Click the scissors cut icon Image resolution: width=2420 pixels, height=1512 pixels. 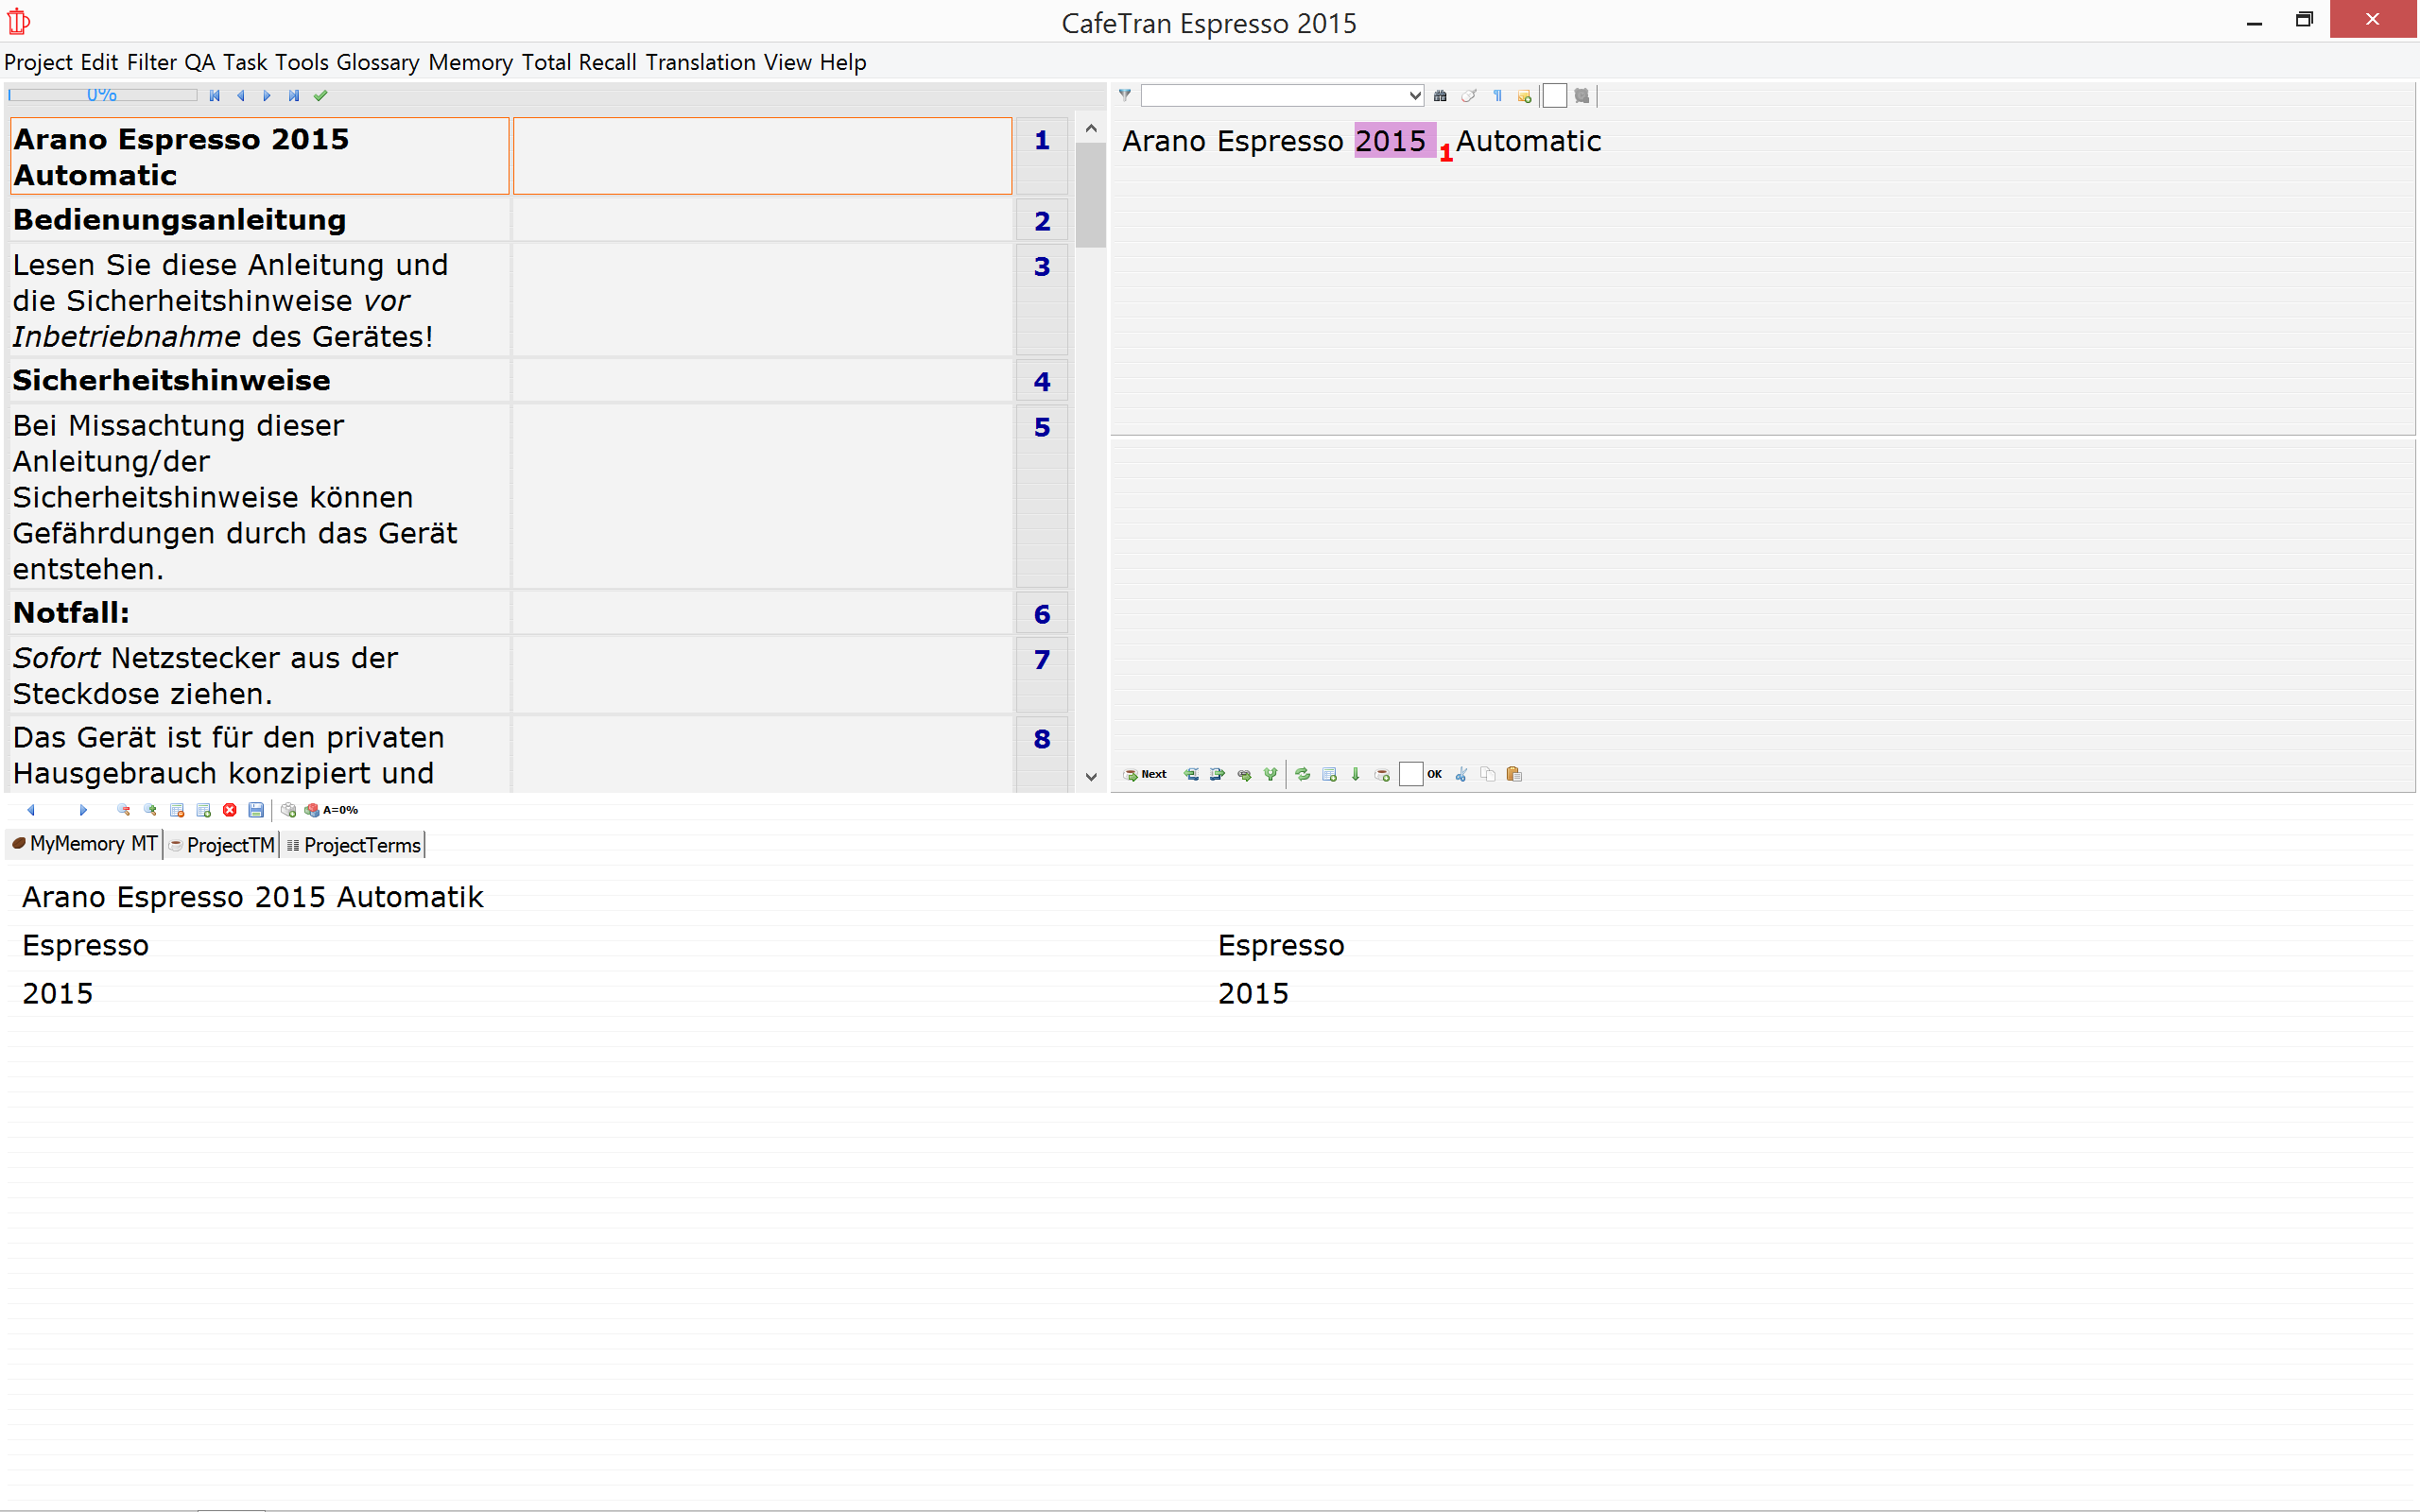[x=1461, y=774]
